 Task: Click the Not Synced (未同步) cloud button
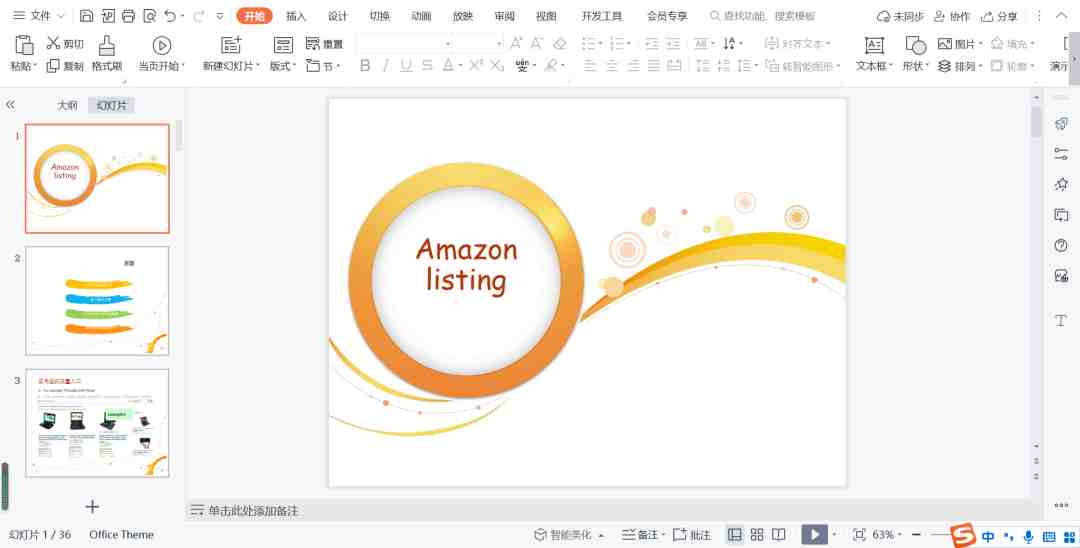900,16
